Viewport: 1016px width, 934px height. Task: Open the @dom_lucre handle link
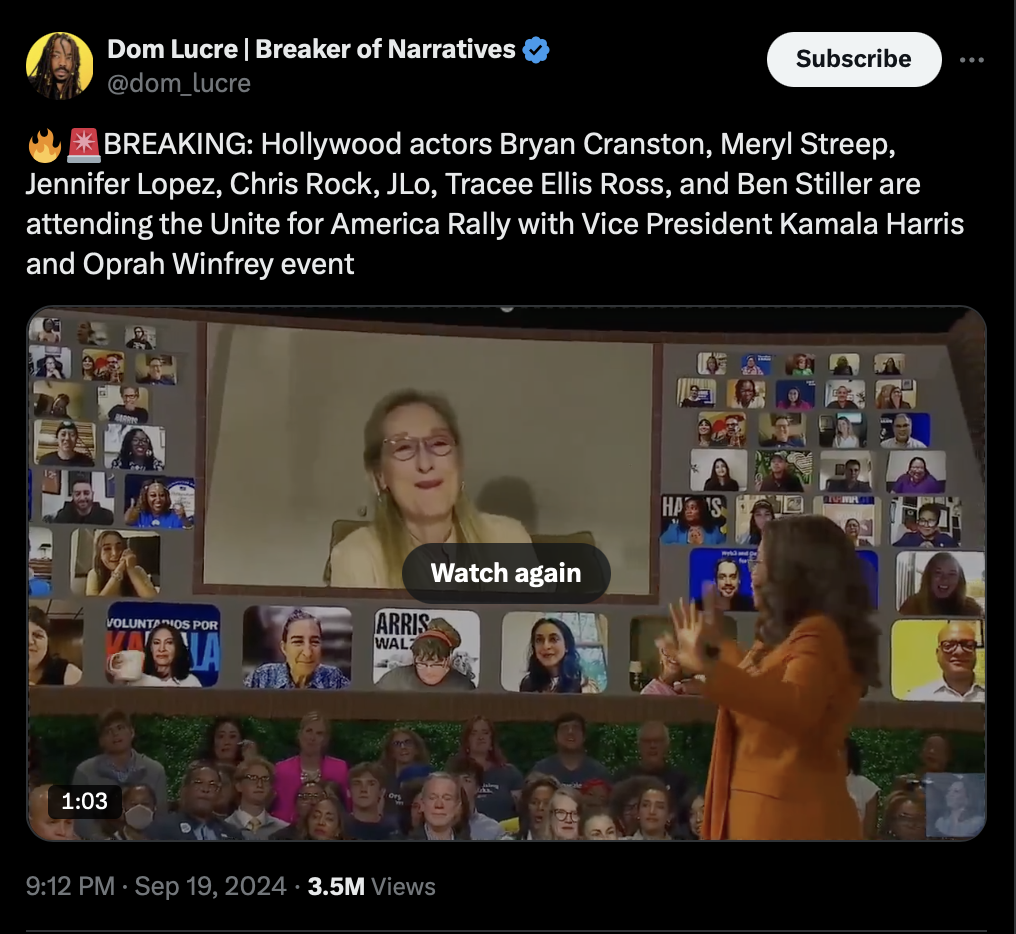pos(178,83)
